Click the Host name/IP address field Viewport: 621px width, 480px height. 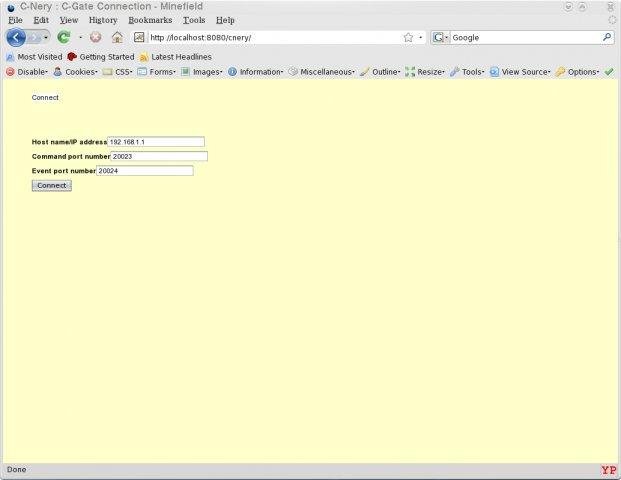click(x=156, y=142)
